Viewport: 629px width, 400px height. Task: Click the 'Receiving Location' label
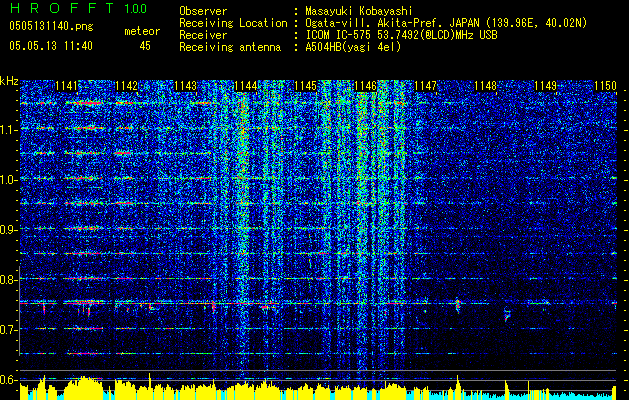pos(233,23)
